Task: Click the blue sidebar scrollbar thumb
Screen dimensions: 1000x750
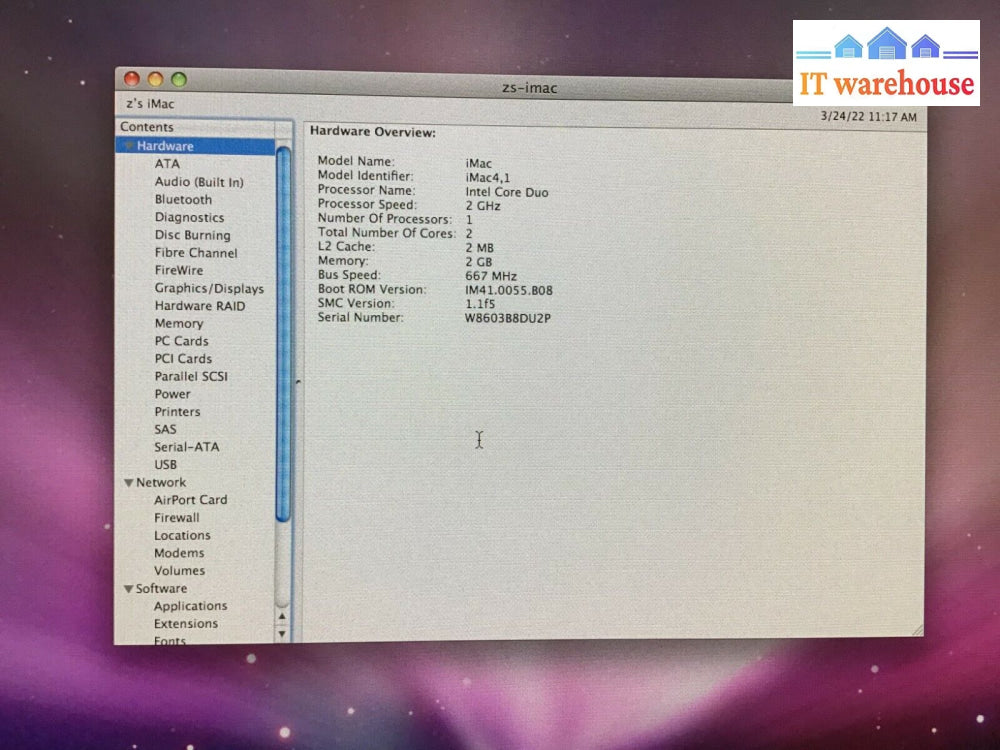Action: [x=283, y=330]
